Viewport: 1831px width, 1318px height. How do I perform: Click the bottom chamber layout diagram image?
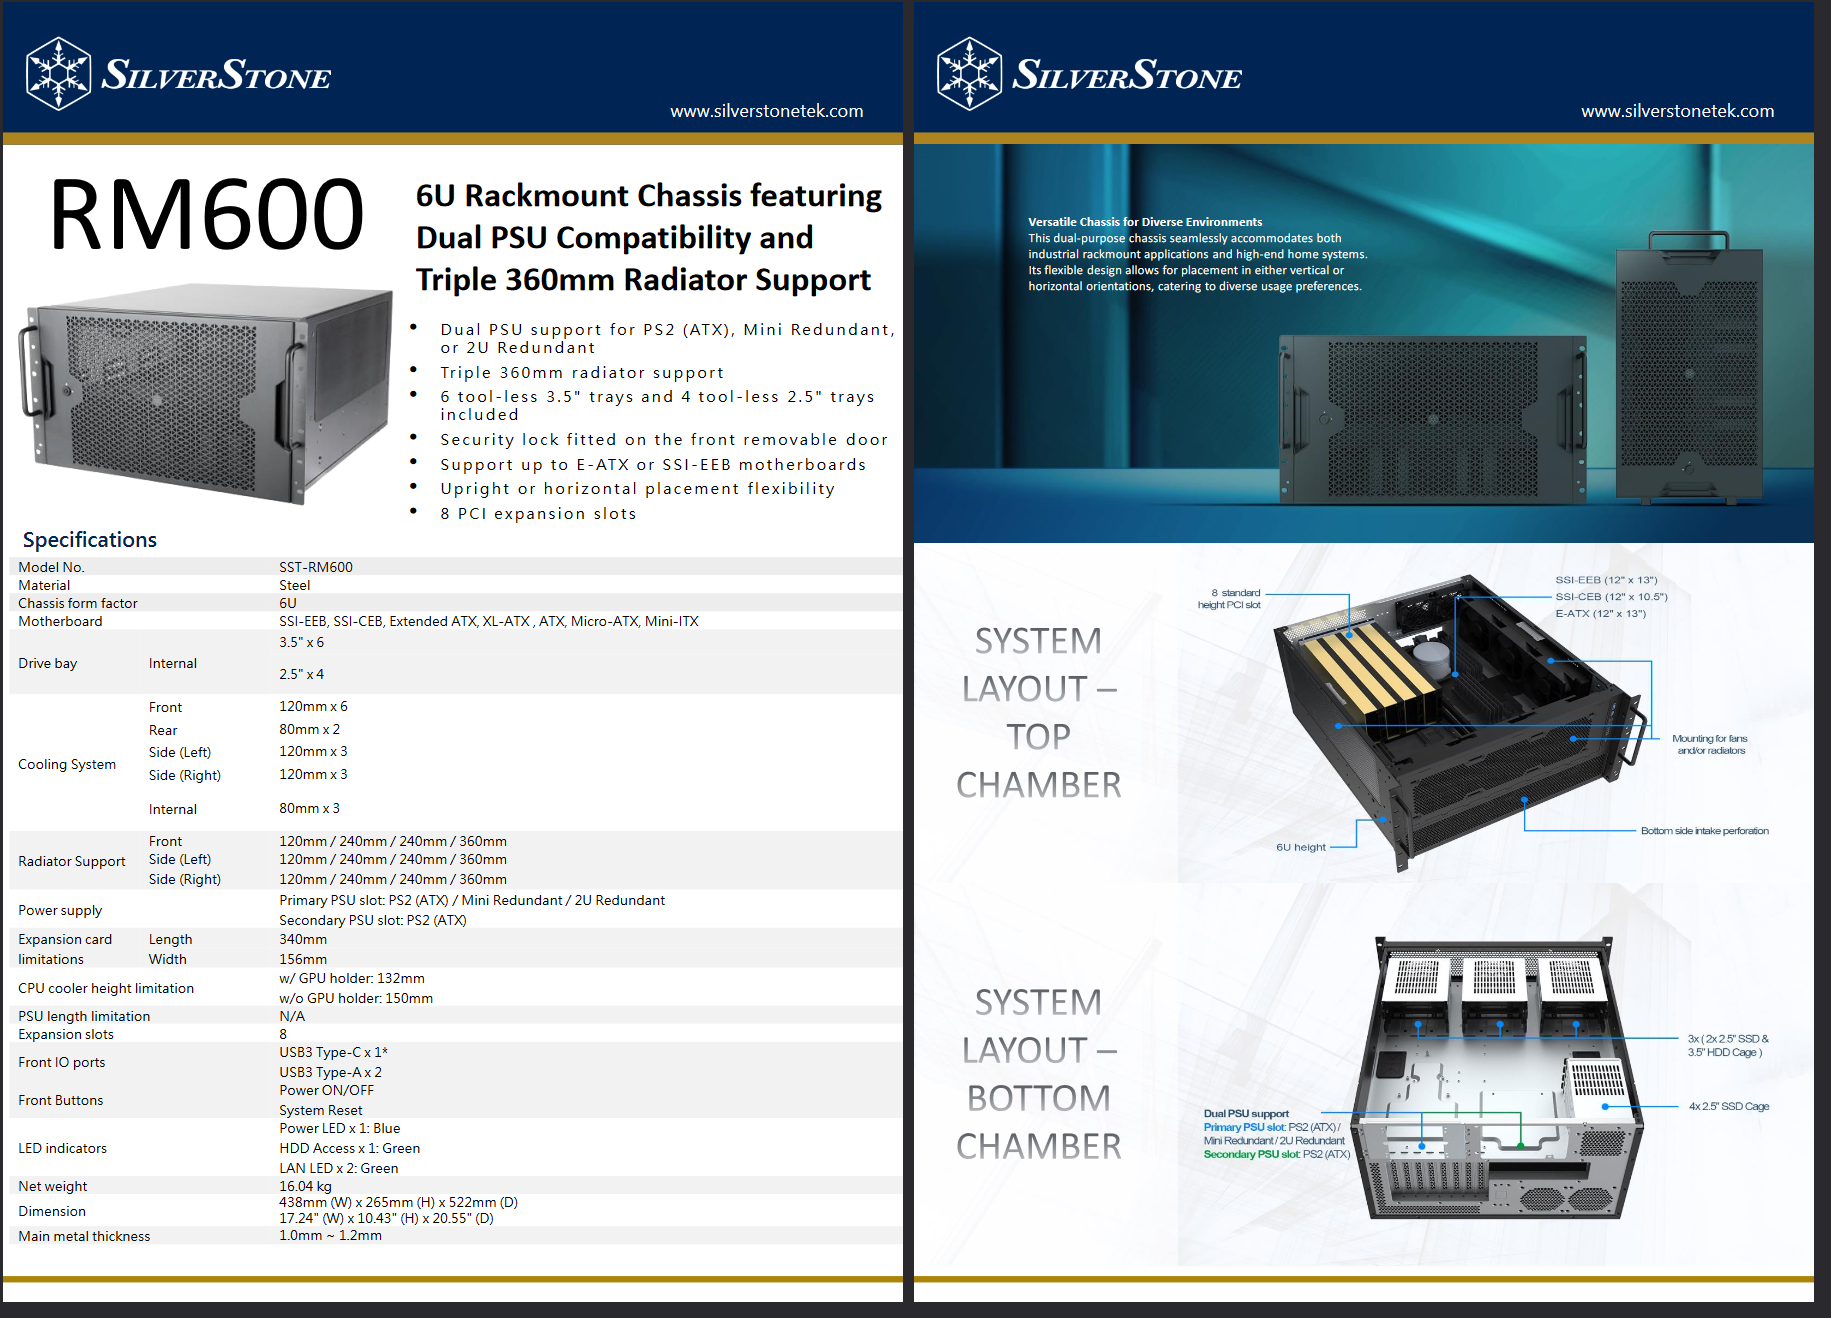pos(1497,1078)
